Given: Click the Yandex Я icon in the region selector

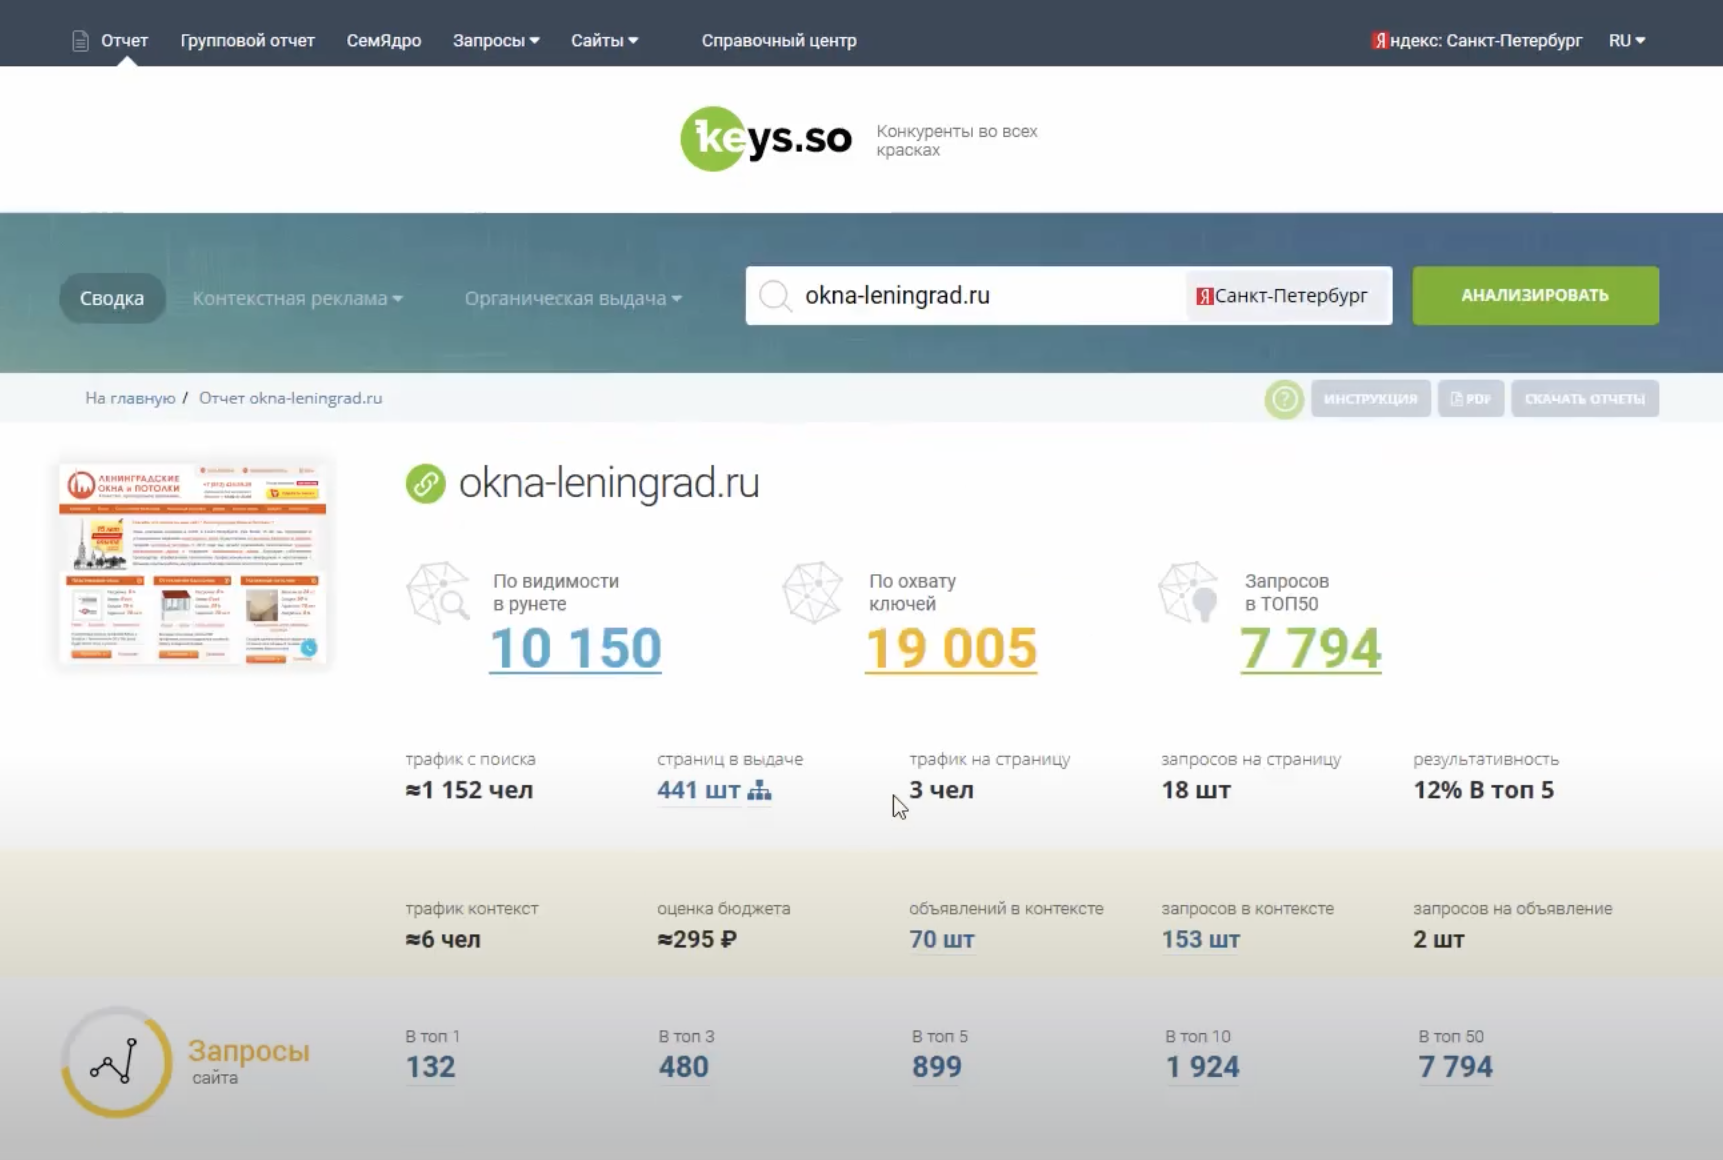Looking at the screenshot, I should coord(1205,296).
